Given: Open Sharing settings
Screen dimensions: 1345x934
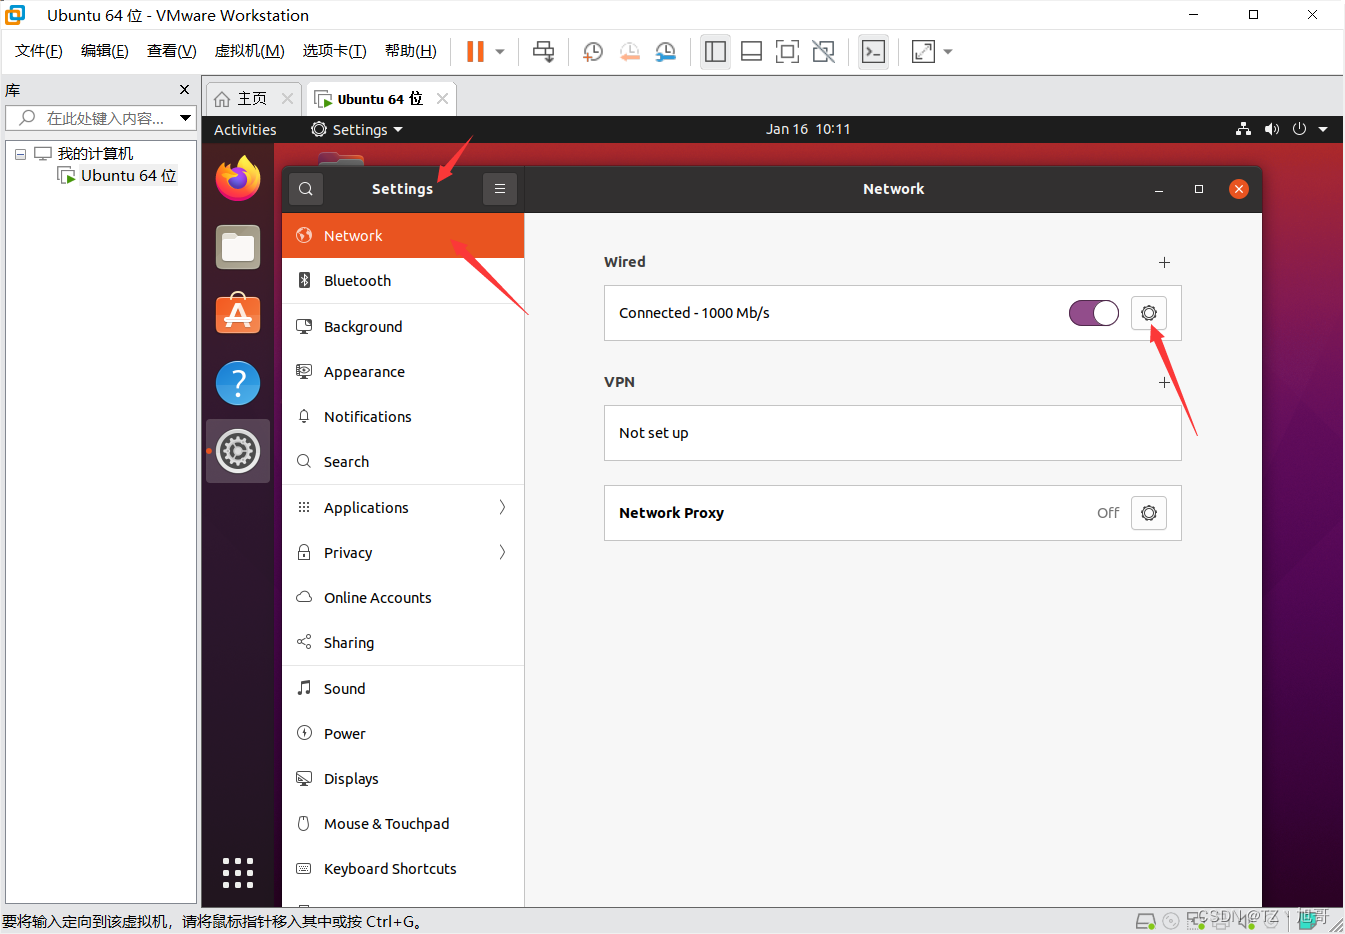Looking at the screenshot, I should pos(403,643).
